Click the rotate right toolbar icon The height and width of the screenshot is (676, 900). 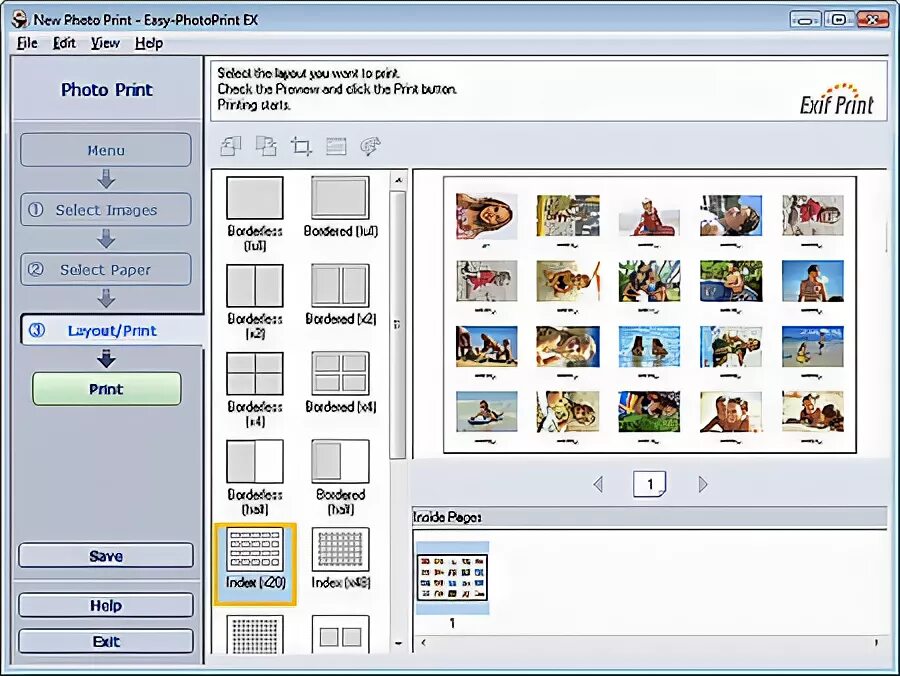[266, 146]
